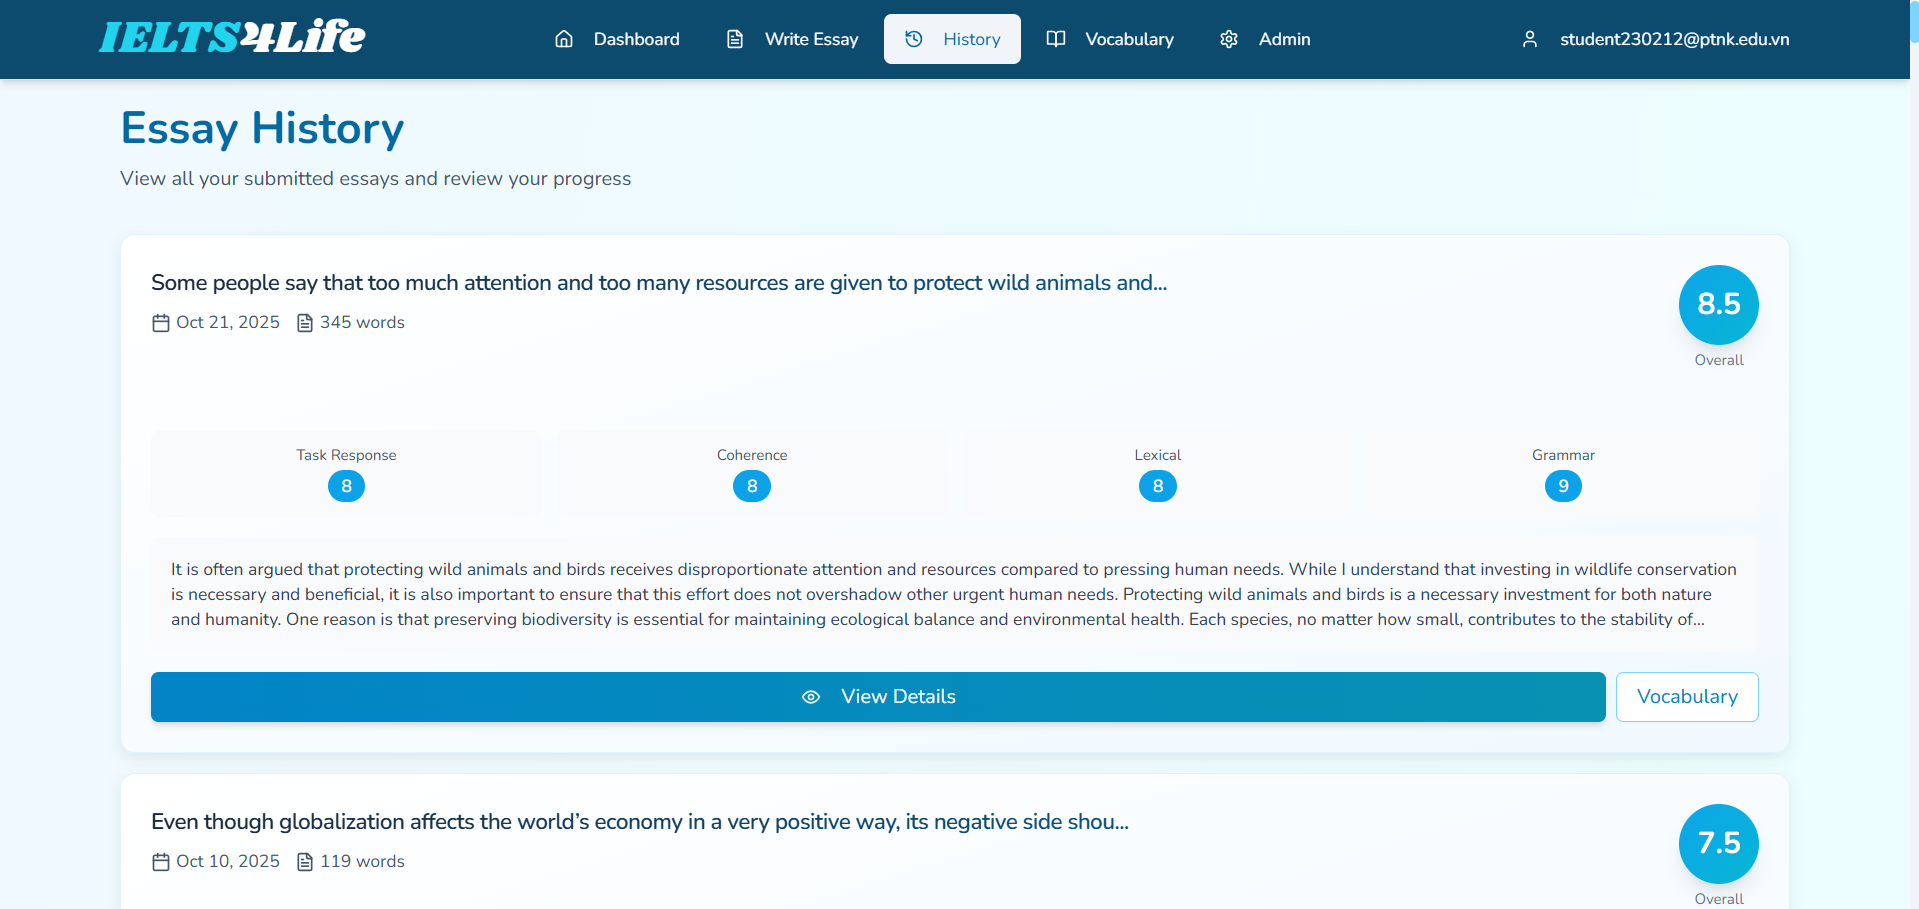Click the Vocabulary book icon
Screen dimensions: 1919x909
[1056, 39]
